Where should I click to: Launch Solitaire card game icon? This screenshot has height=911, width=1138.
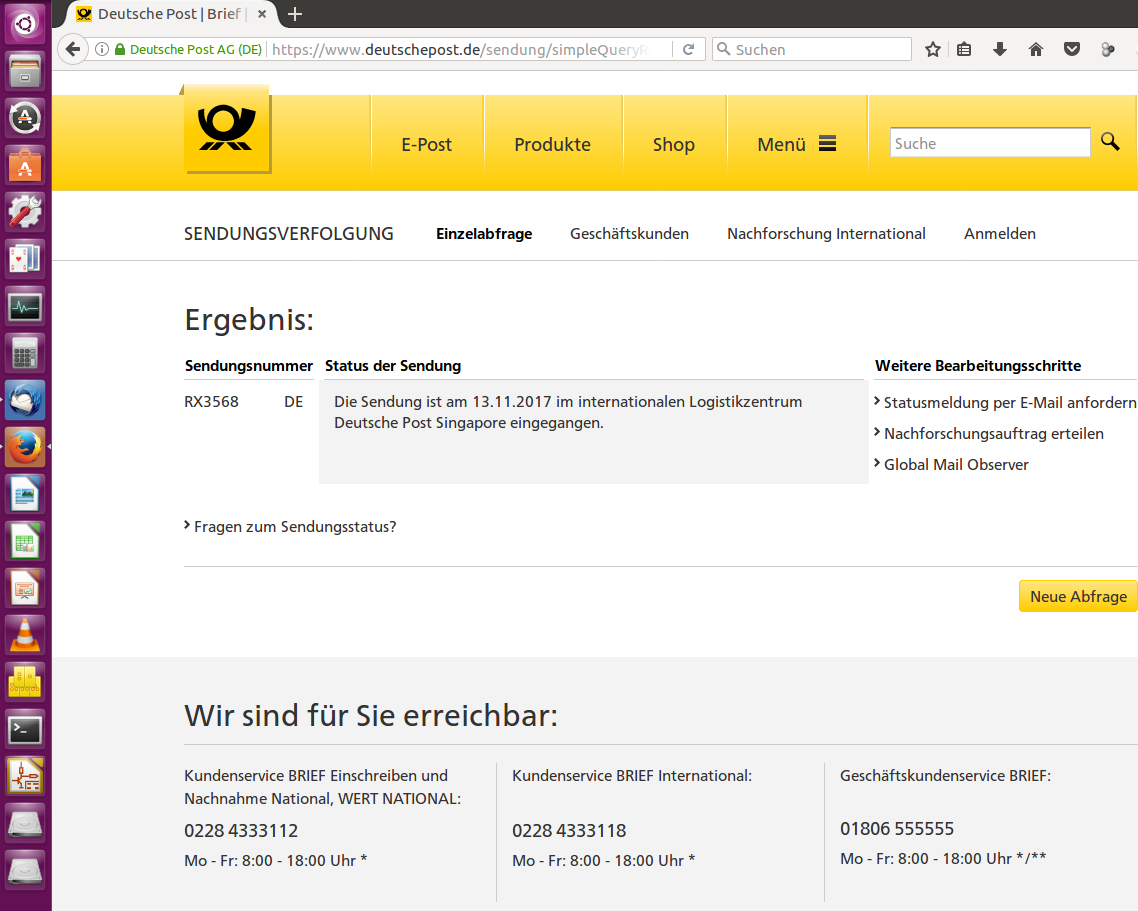25,259
